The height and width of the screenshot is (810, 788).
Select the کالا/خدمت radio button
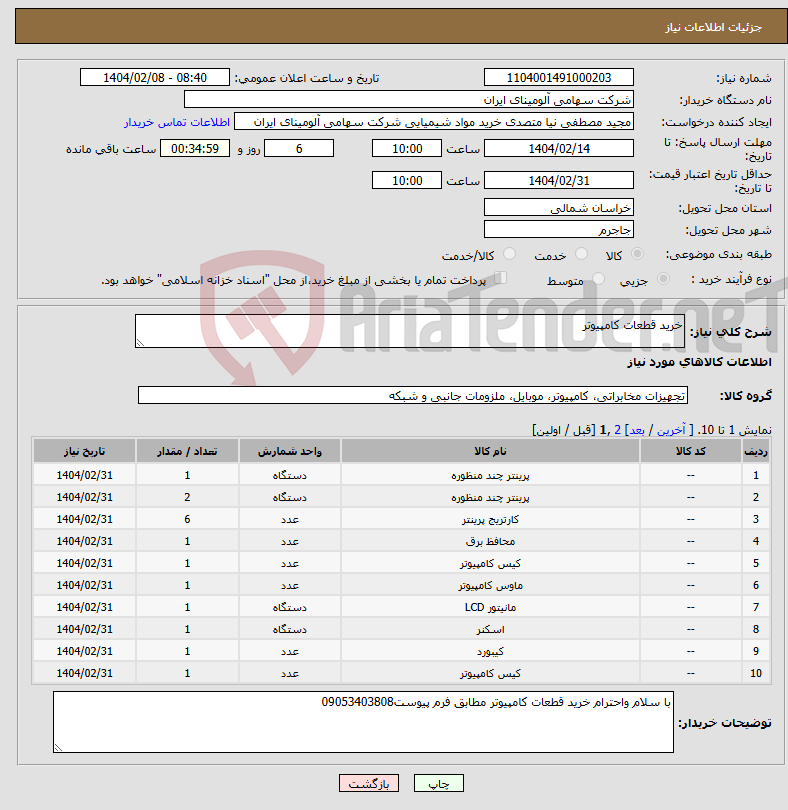click(509, 254)
